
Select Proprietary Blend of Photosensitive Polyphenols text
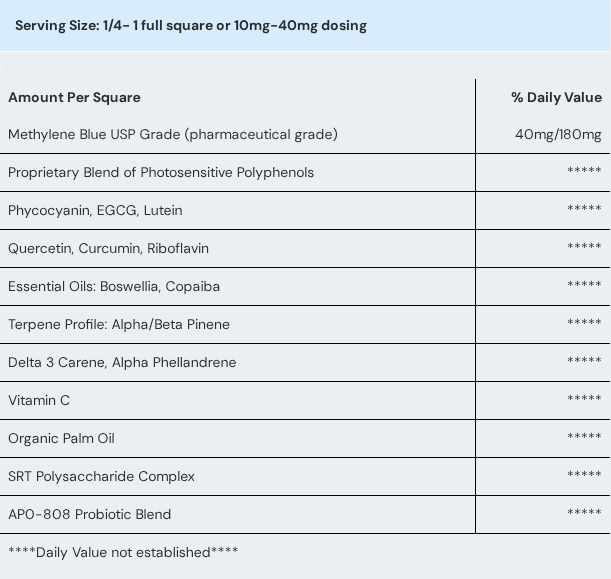click(x=161, y=172)
